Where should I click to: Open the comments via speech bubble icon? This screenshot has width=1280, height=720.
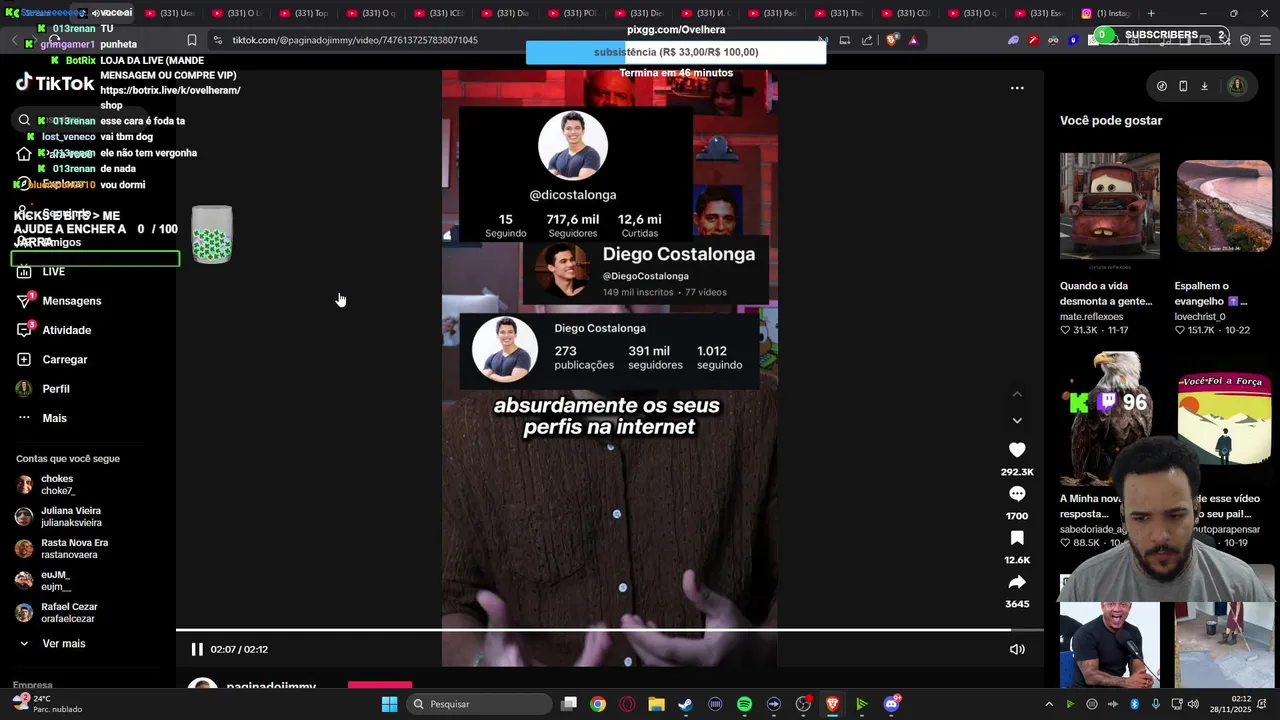(1017, 494)
